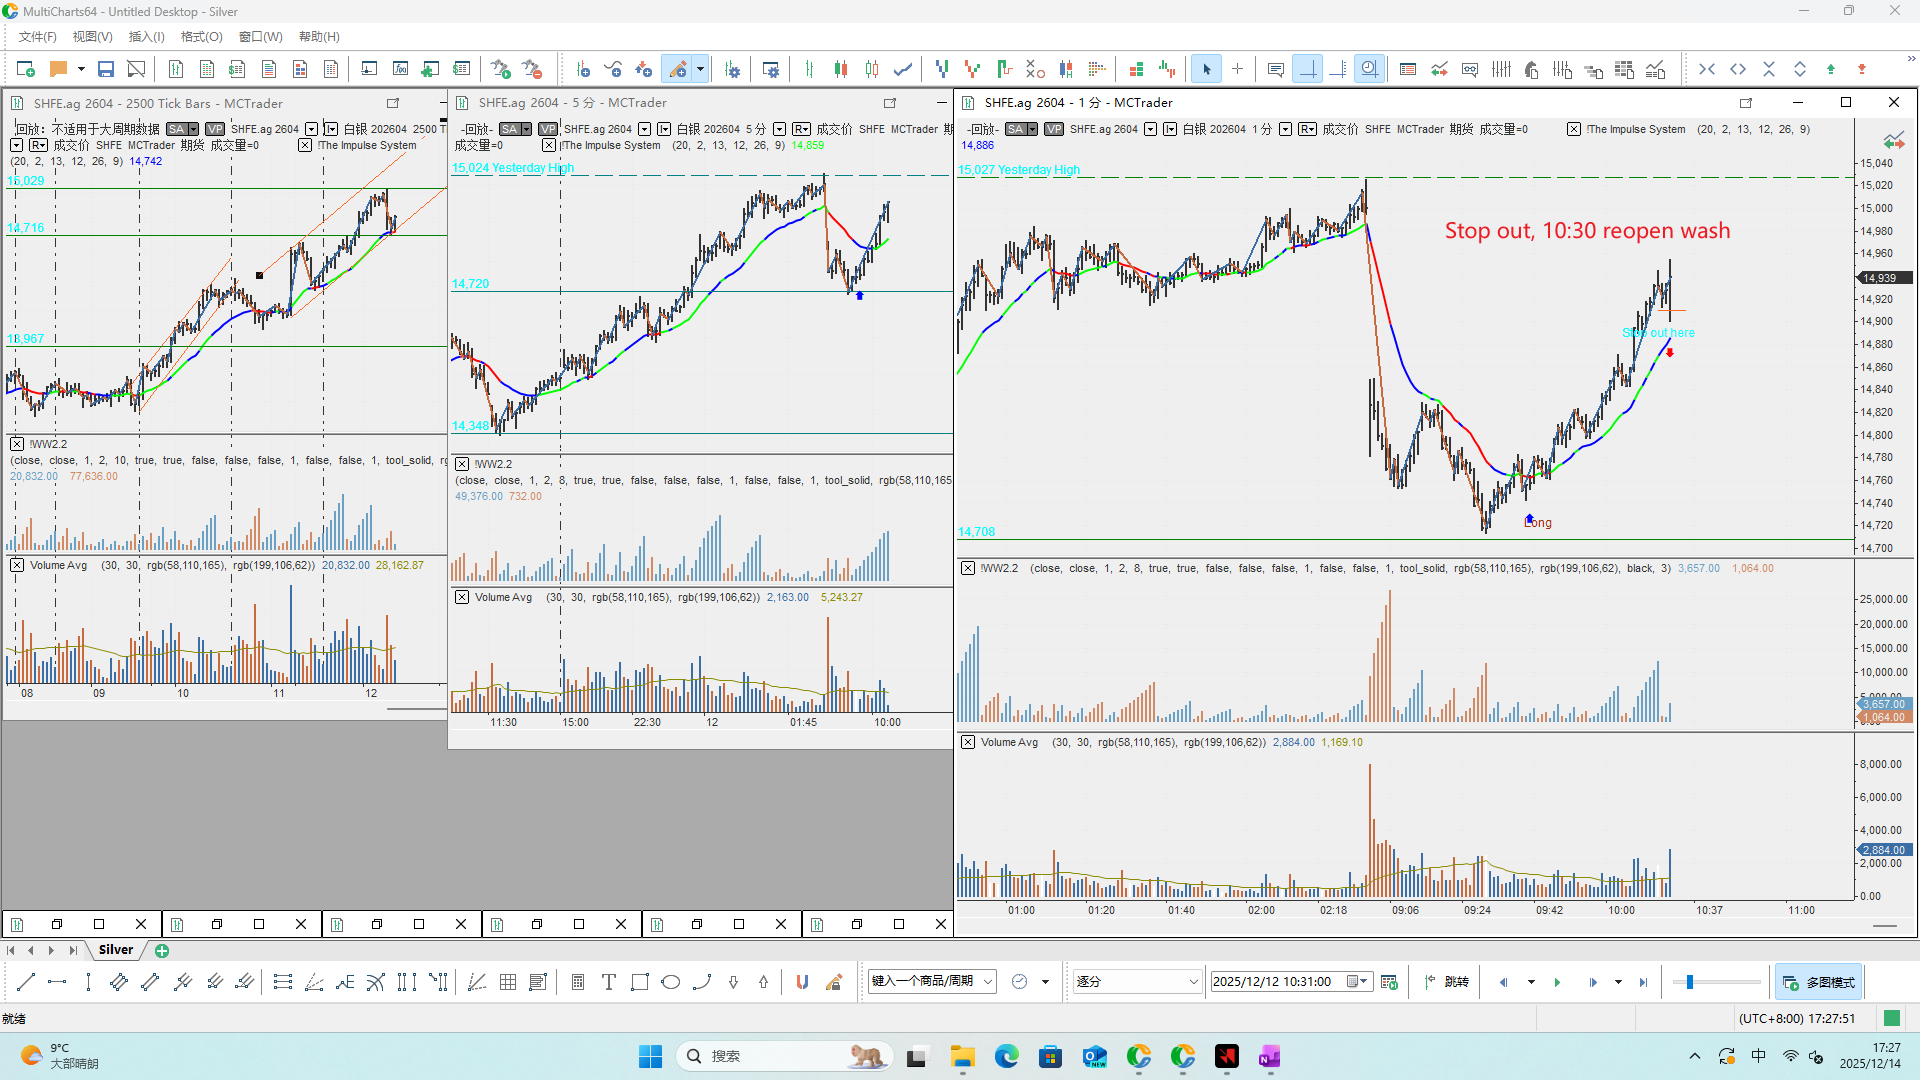This screenshot has width=1920, height=1080.
Task: Click the comment annotation toolbar icon
Action: point(1275,69)
